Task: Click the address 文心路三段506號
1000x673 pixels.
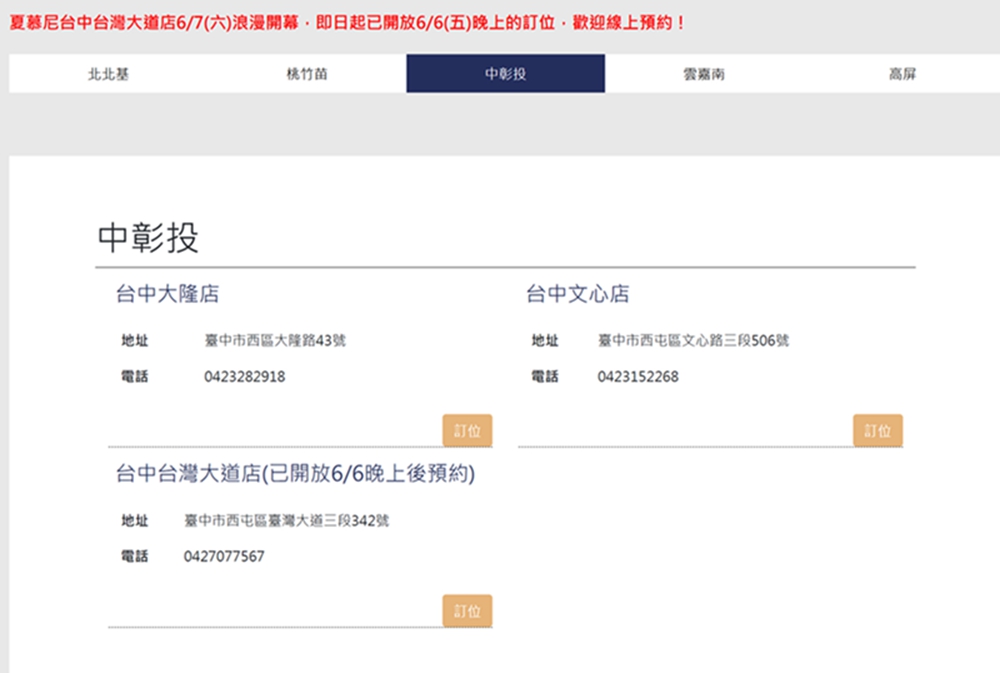Action: click(693, 341)
